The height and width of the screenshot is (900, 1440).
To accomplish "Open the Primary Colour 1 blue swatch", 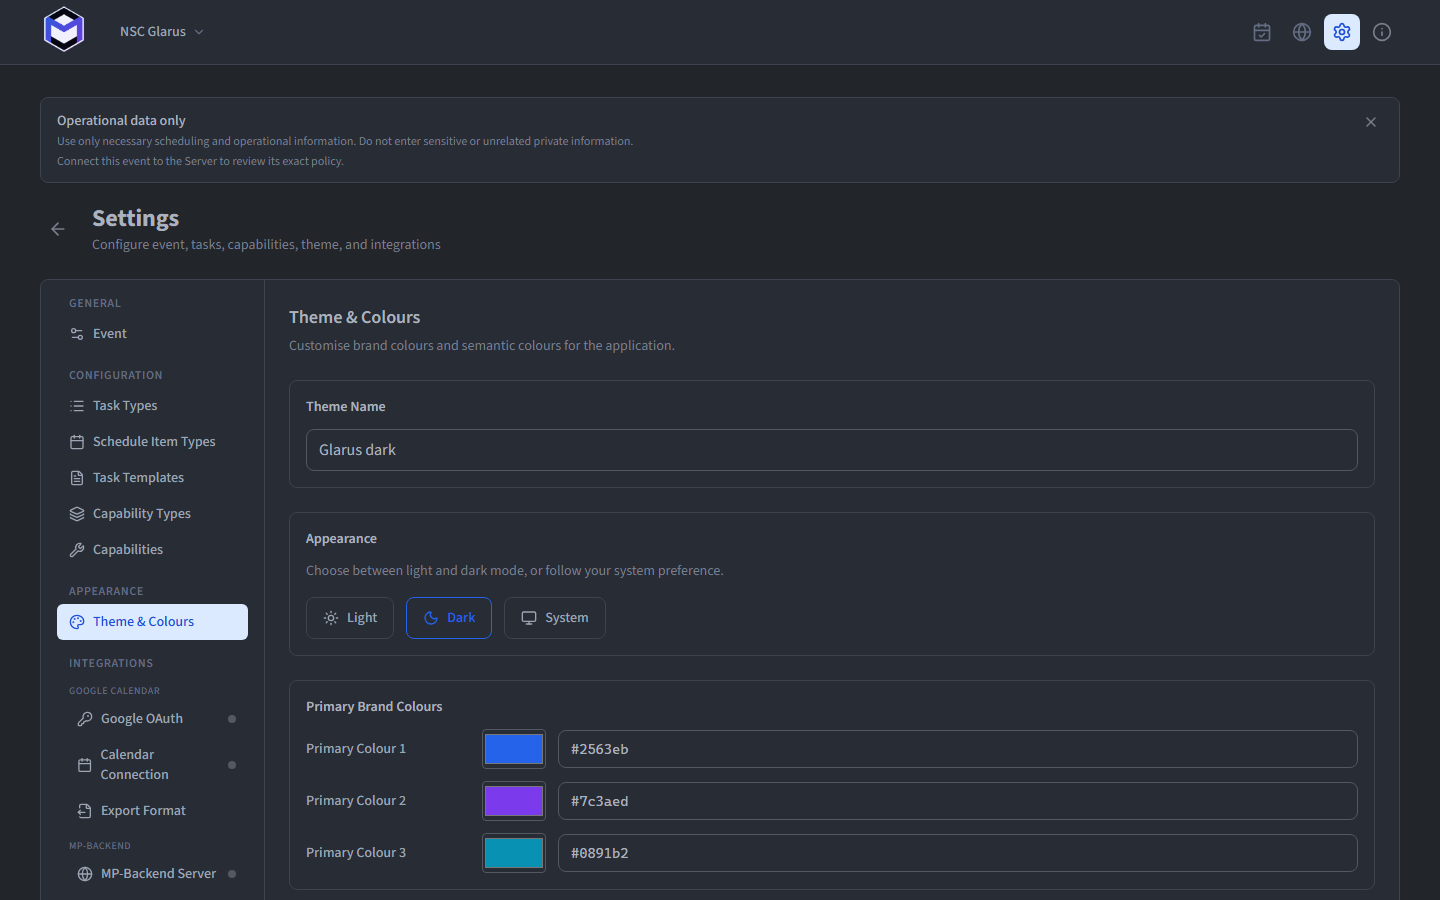I will pos(514,749).
